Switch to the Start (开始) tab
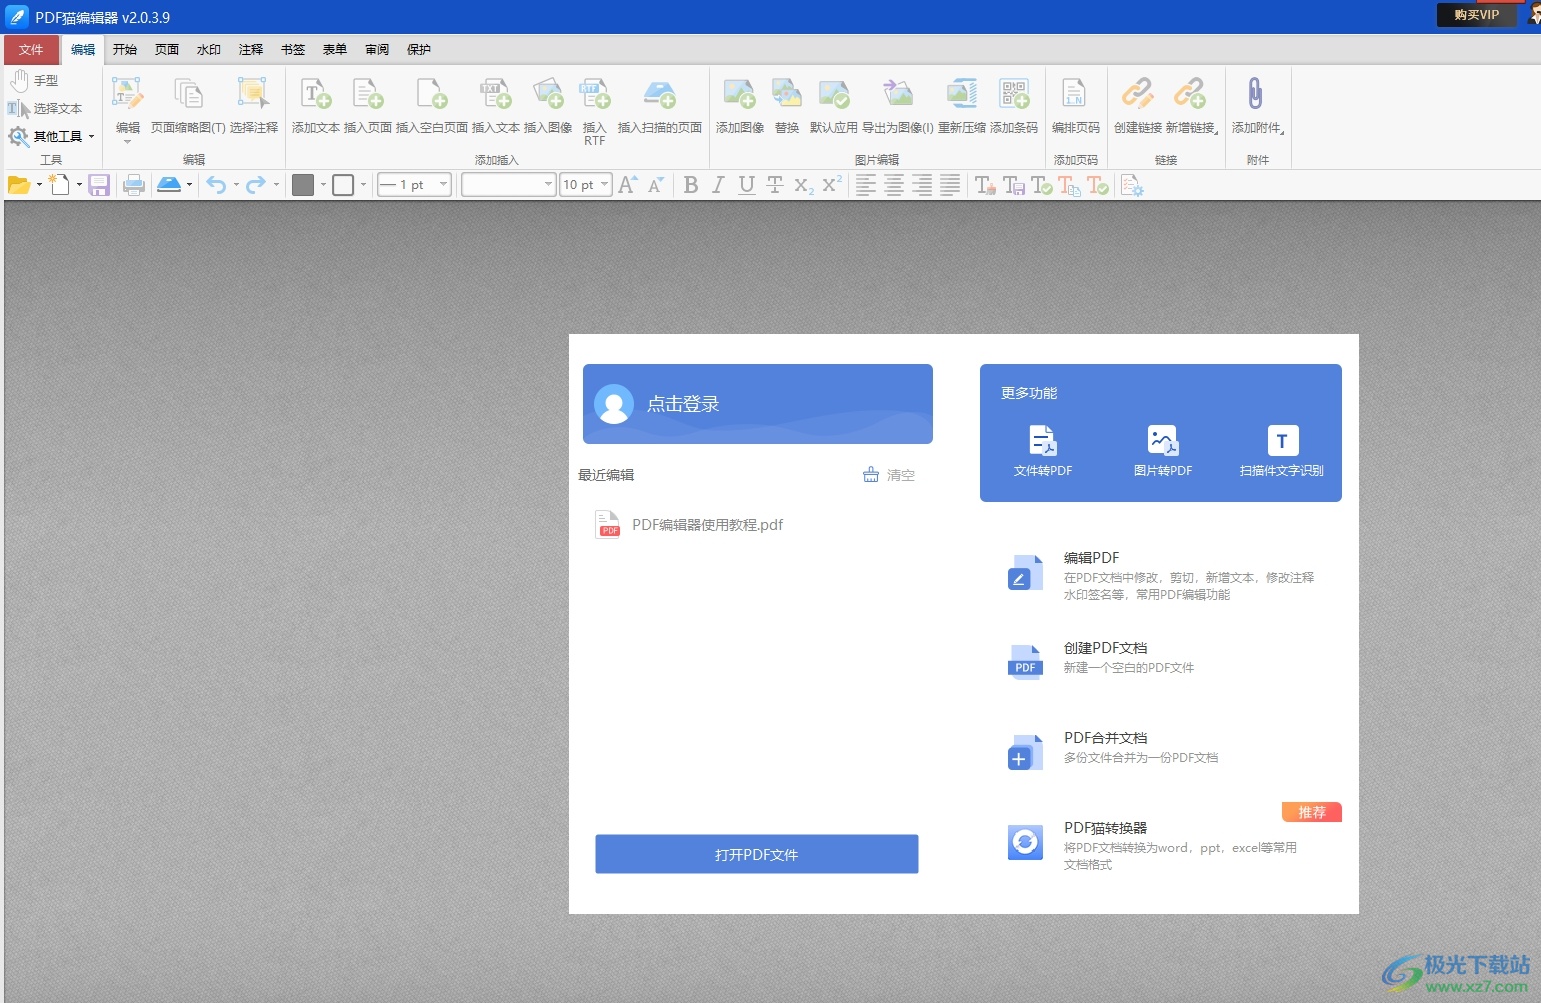Screen dimensions: 1541x1003 125,49
